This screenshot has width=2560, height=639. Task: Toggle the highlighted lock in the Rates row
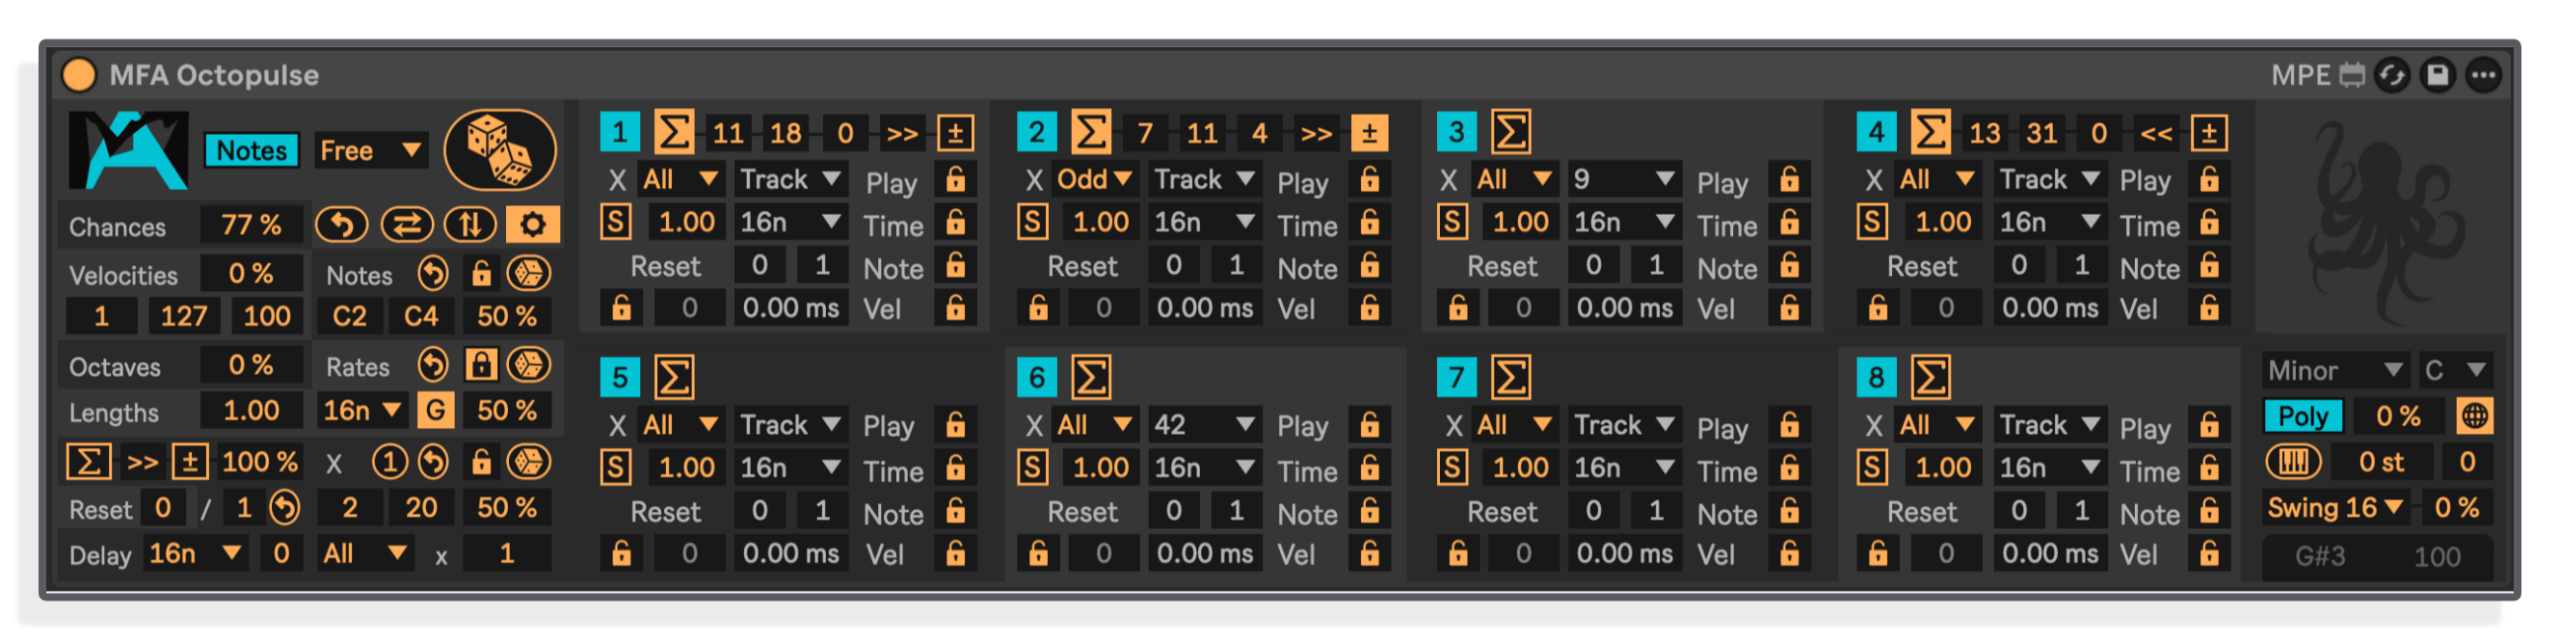[x=481, y=365]
